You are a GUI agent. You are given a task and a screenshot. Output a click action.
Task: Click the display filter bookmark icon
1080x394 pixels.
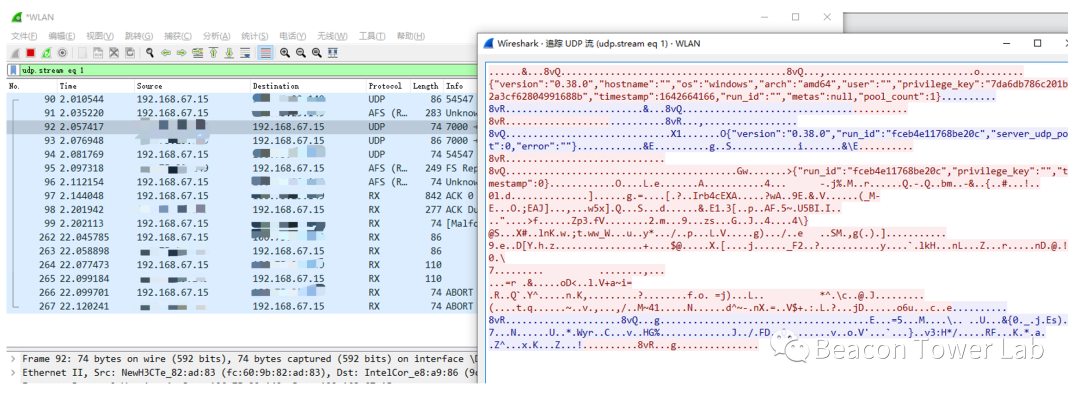click(13, 70)
